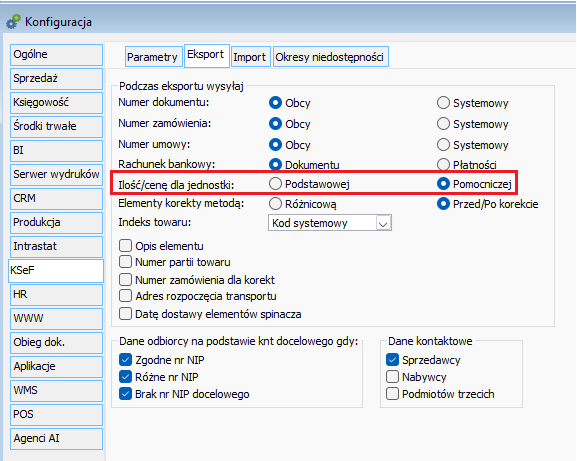Open the Indeks towaru dropdown arrow

[383, 223]
